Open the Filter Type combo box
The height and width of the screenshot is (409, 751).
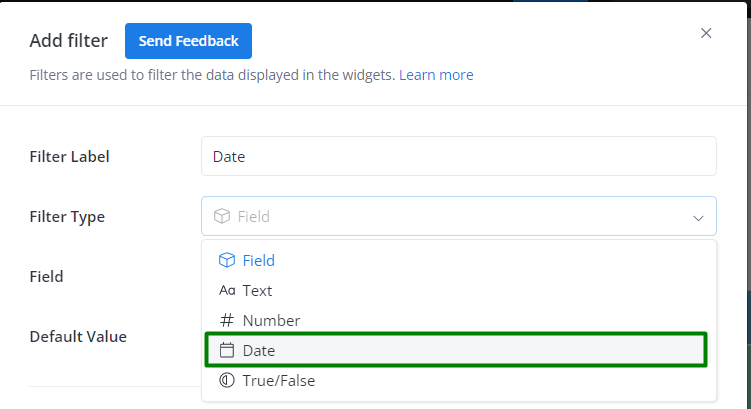pos(459,216)
